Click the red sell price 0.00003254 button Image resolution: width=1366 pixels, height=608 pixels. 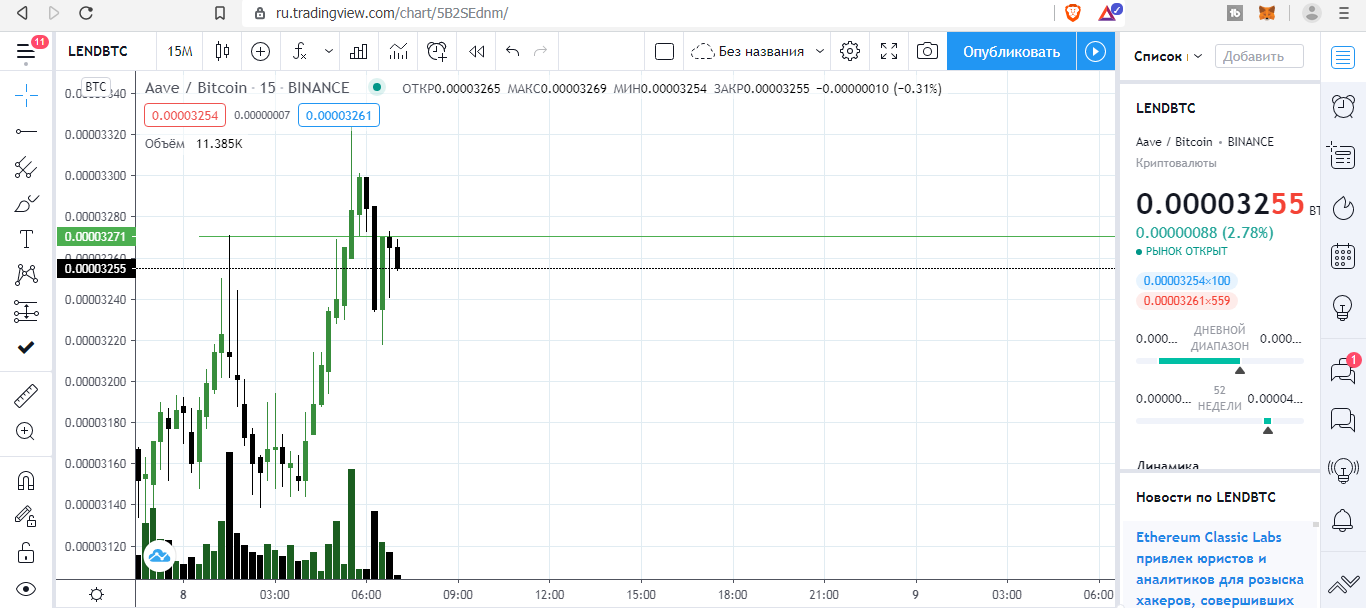pyautogui.click(x=187, y=115)
